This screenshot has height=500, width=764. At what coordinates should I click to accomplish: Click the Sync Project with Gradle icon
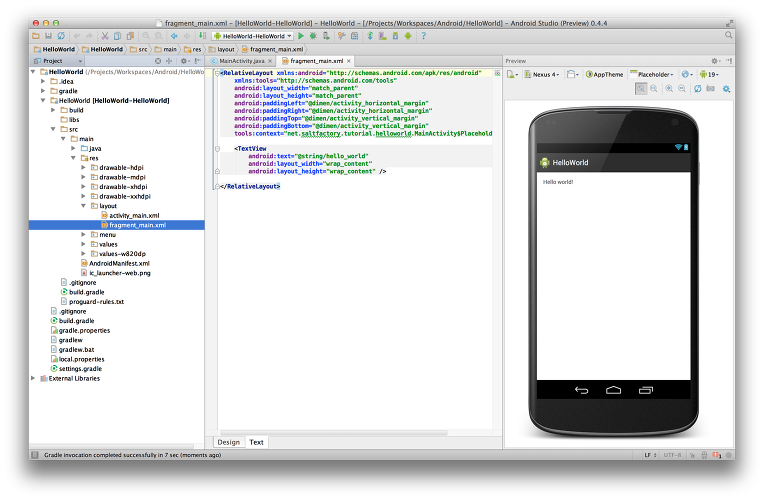[x=370, y=36]
